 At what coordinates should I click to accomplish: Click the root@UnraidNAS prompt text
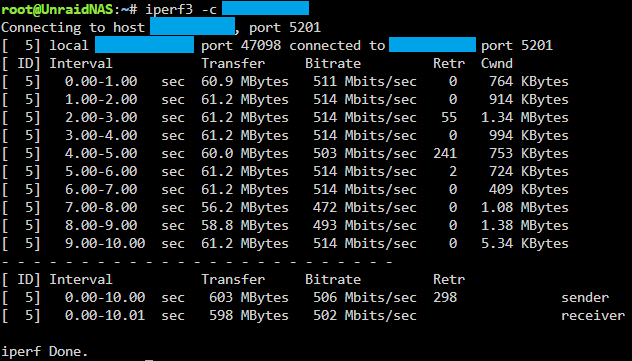point(56,10)
